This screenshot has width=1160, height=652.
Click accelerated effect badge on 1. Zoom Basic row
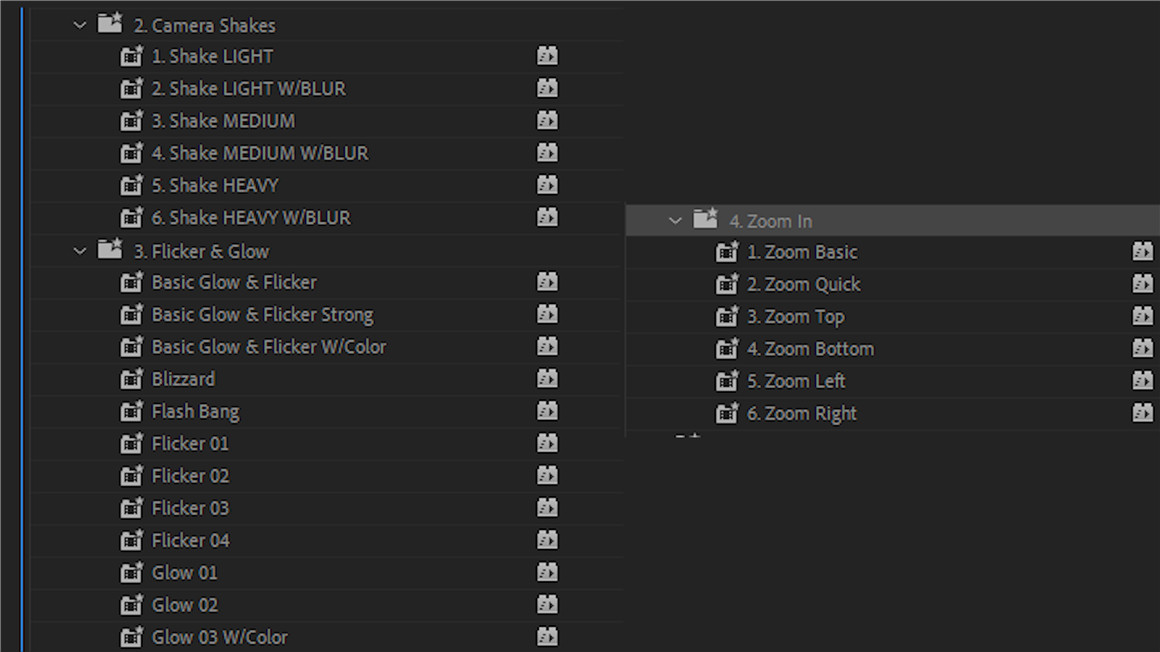pyautogui.click(x=1143, y=252)
